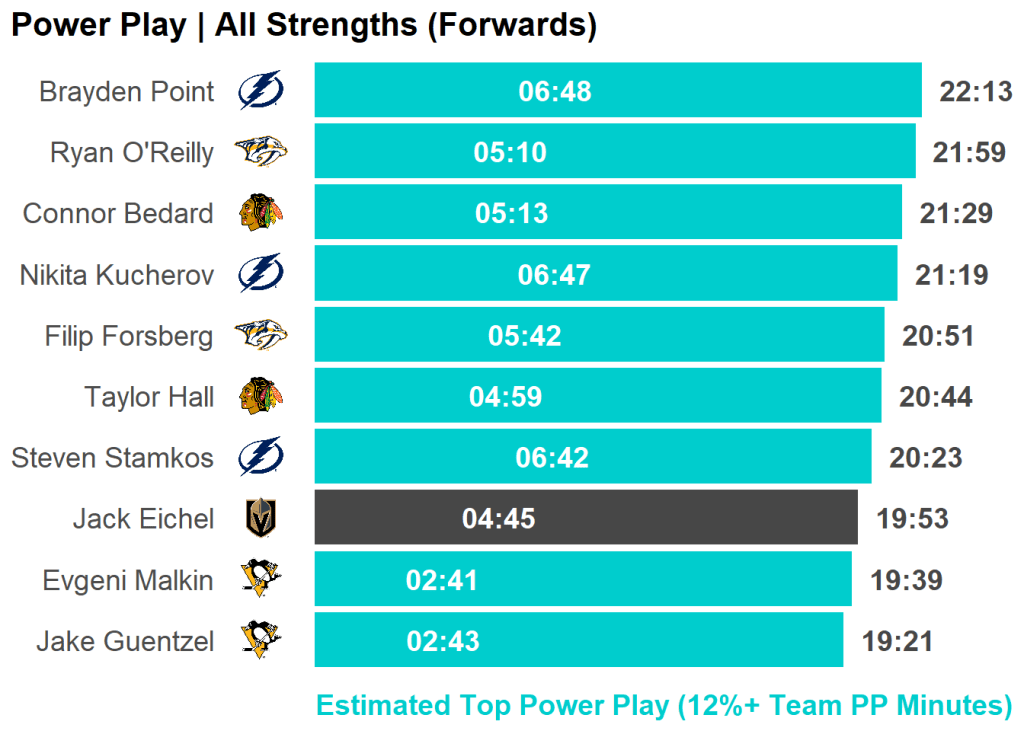Click the Lightning logo beside Nikita Kucherov

tap(260, 274)
